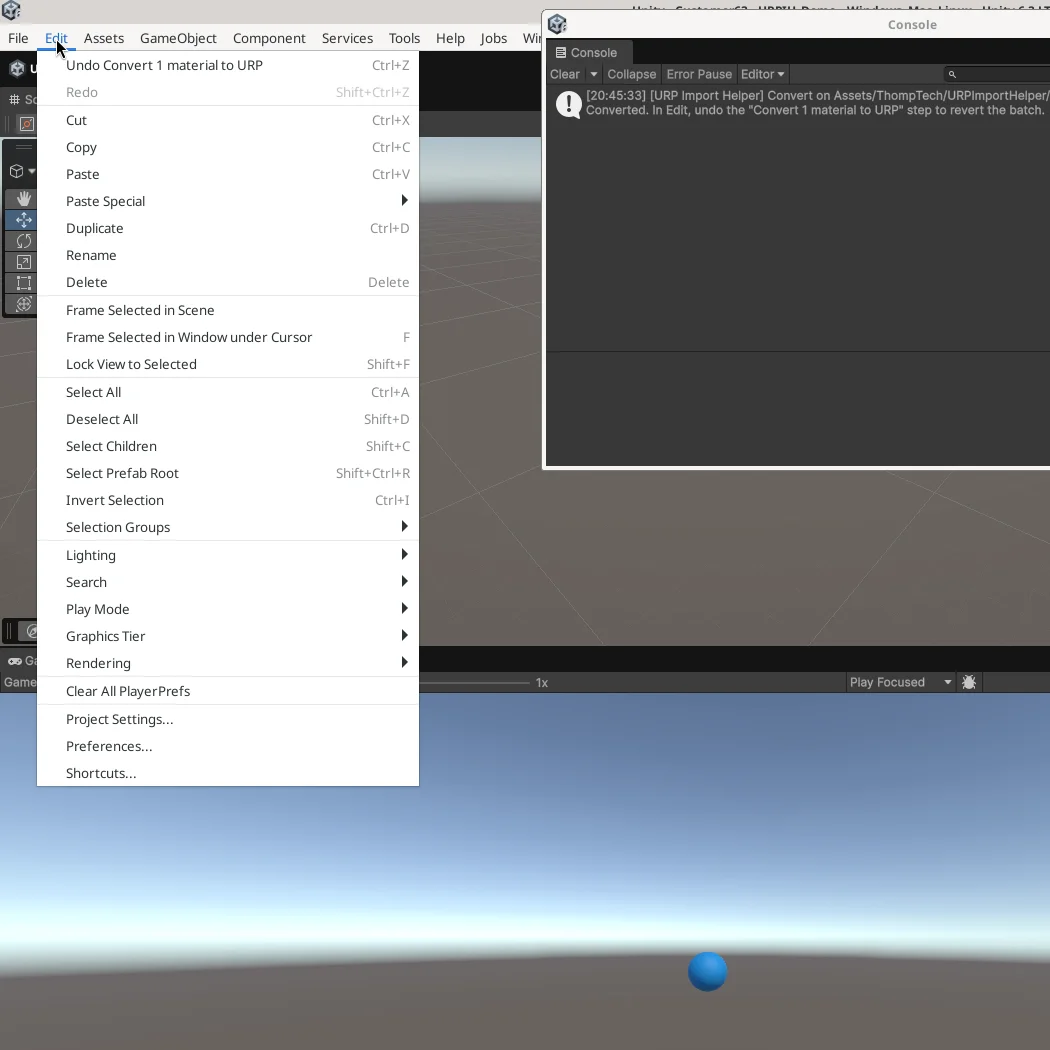Choose Delete from the Edit menu
The width and height of the screenshot is (1050, 1050).
point(228,282)
